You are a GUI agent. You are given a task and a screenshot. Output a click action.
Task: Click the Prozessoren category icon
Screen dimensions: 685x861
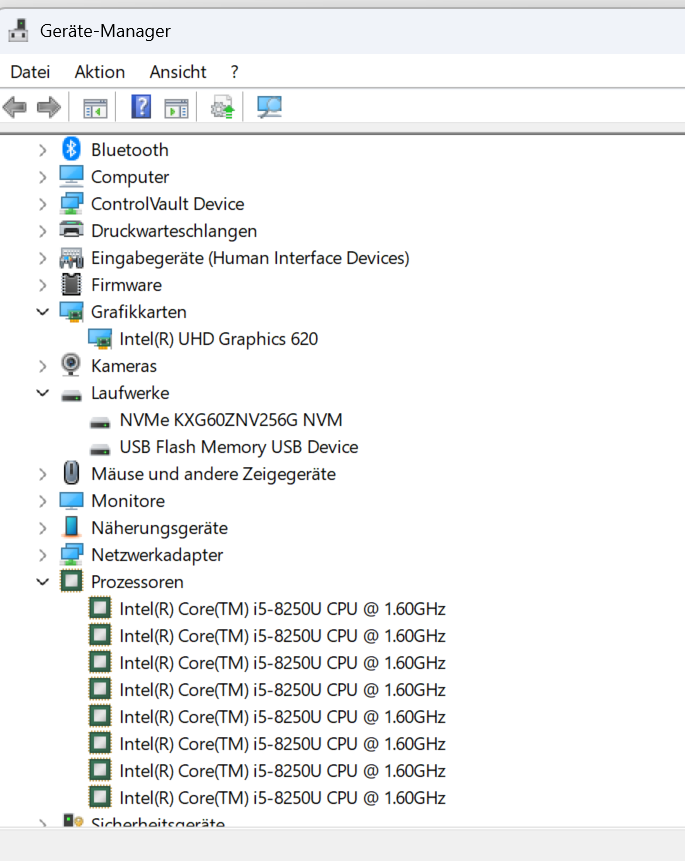pos(71,581)
